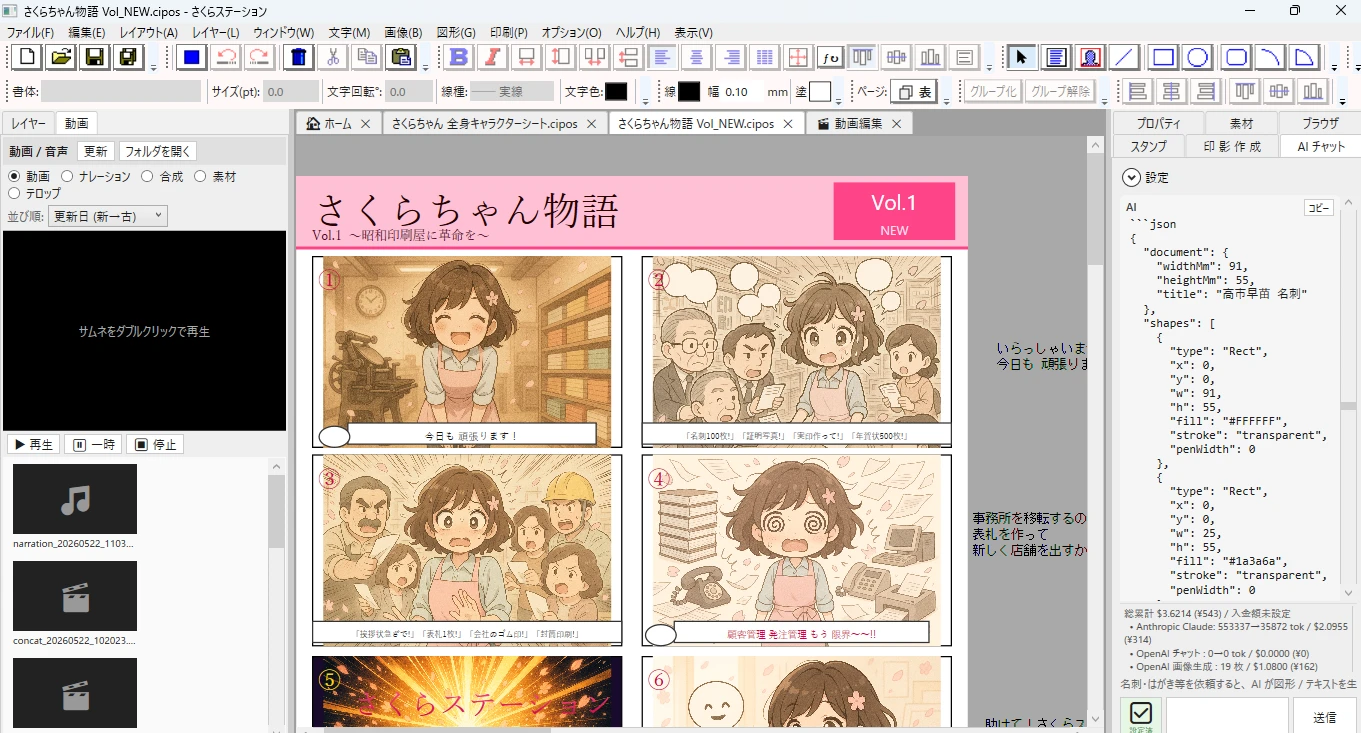Click the コピー button in AI chat
The width and height of the screenshot is (1361, 733).
point(1319,208)
